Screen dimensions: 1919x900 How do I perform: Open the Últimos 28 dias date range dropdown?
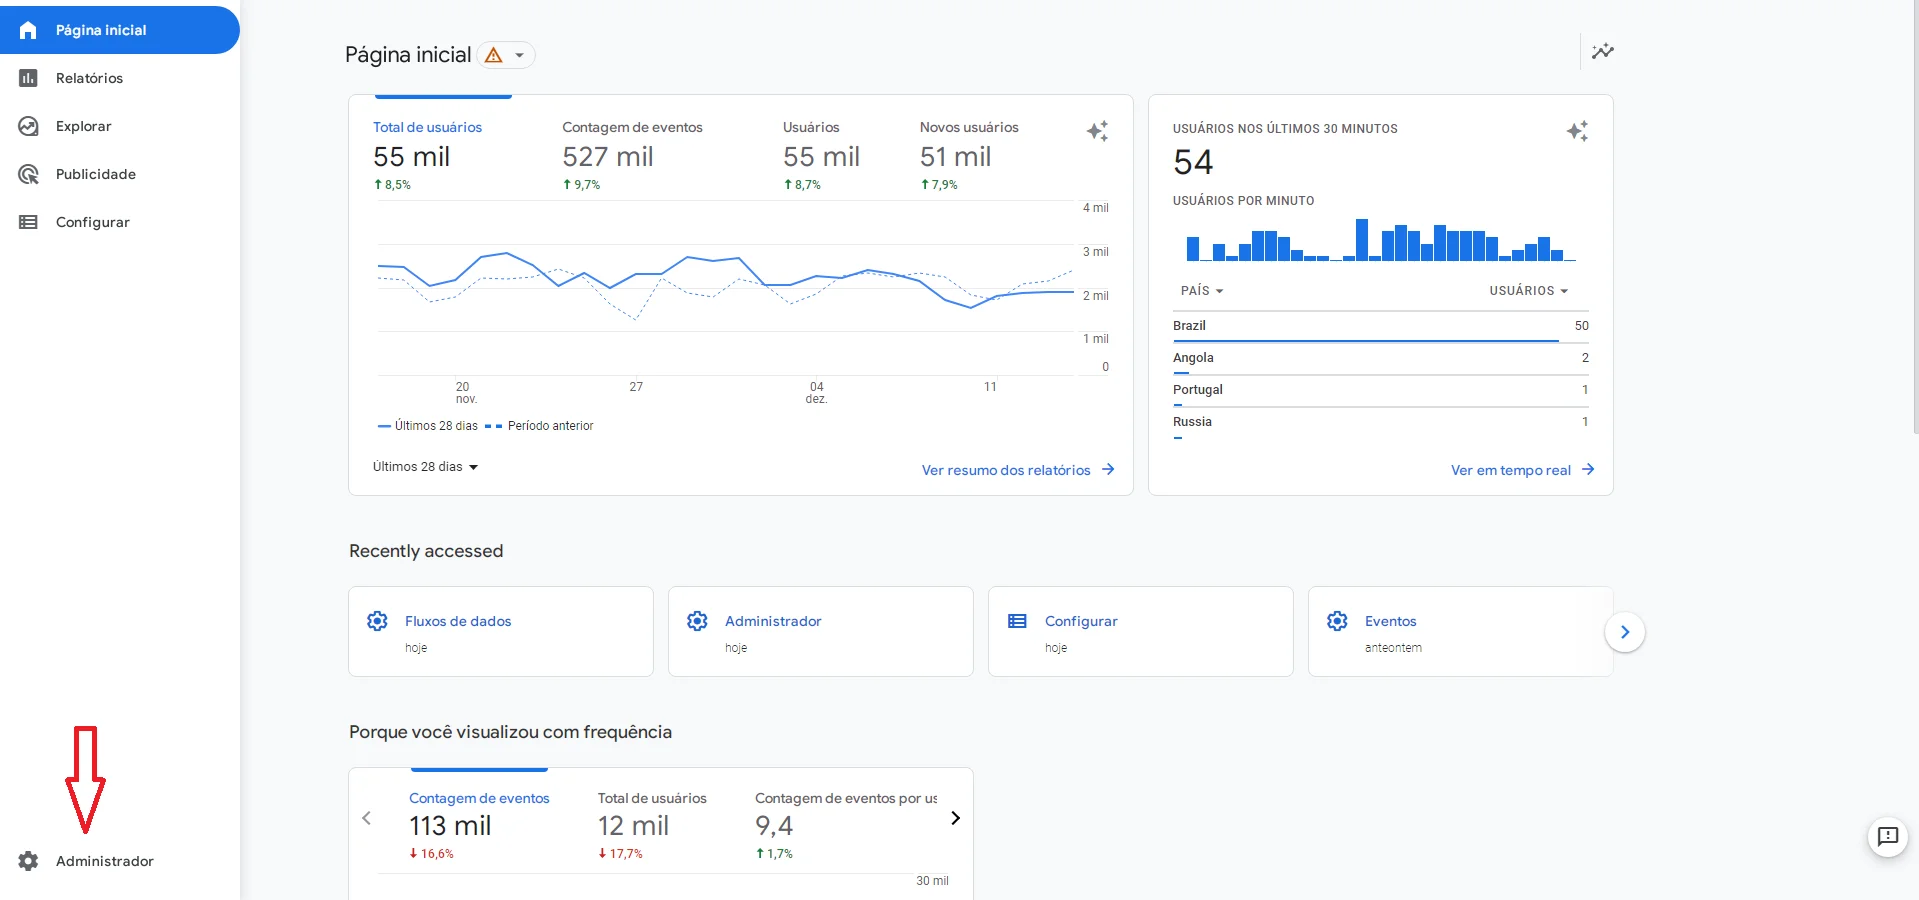(x=426, y=467)
